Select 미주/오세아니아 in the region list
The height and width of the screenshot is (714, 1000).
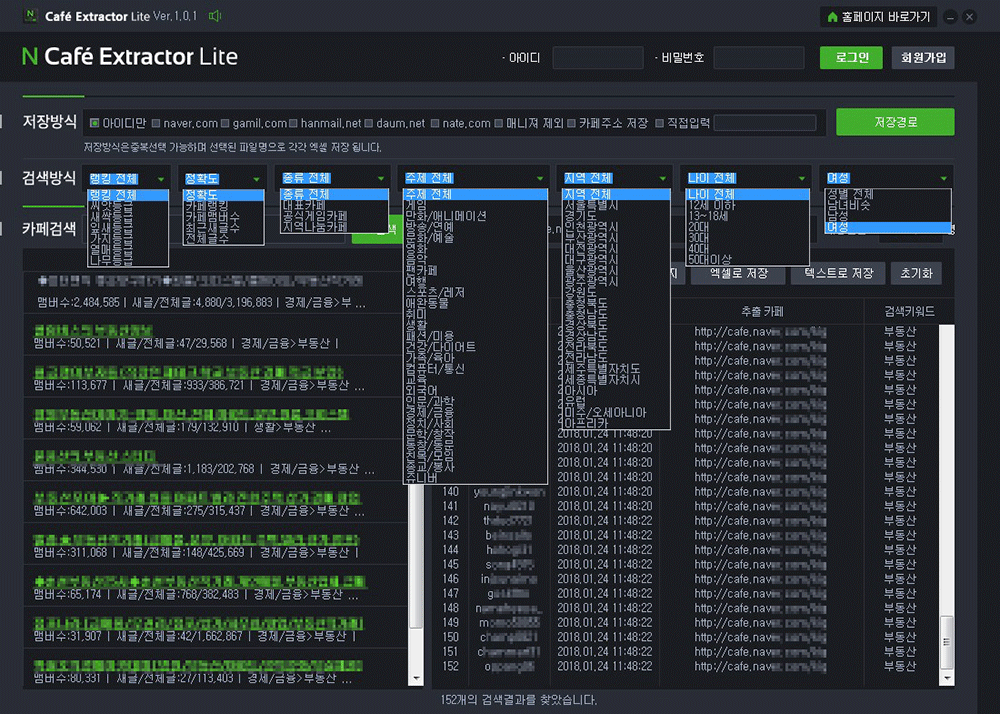coord(616,412)
